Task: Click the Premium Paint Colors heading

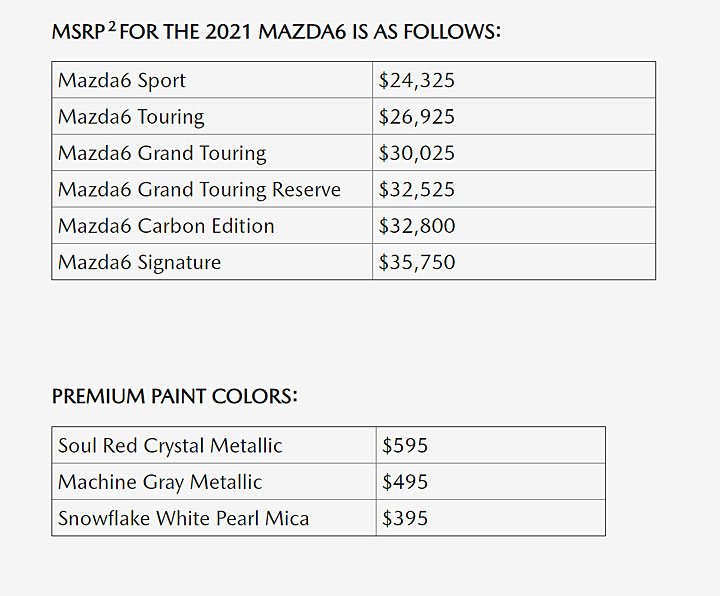Action: click(174, 396)
